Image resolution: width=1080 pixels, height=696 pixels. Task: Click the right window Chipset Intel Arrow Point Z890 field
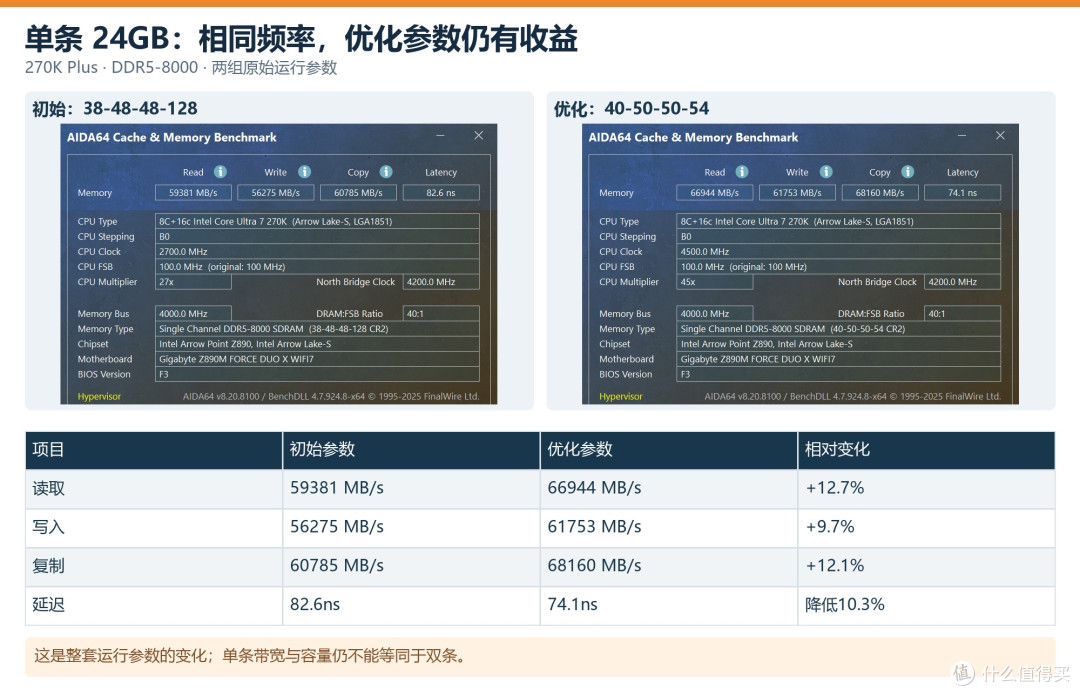(x=838, y=344)
